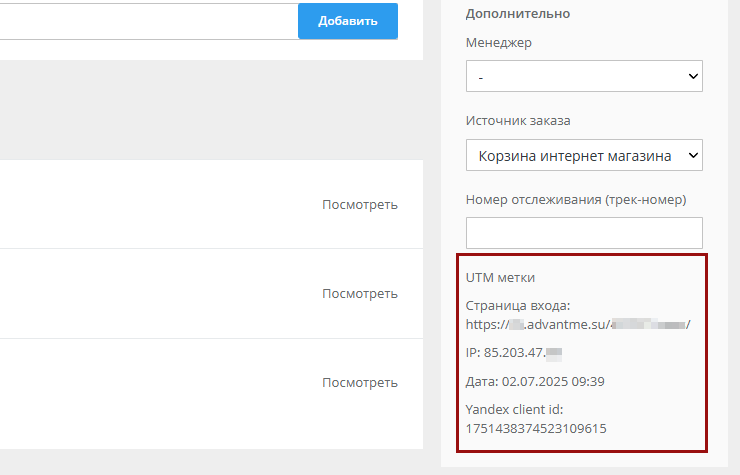Open the first Посмотреть link
This screenshot has width=740, height=475.
tap(359, 204)
